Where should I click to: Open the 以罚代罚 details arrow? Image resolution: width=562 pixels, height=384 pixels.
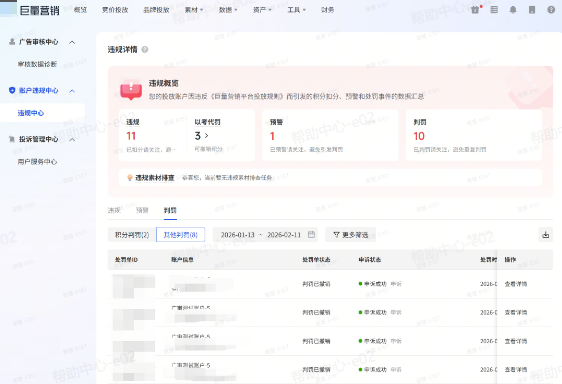coord(206,136)
